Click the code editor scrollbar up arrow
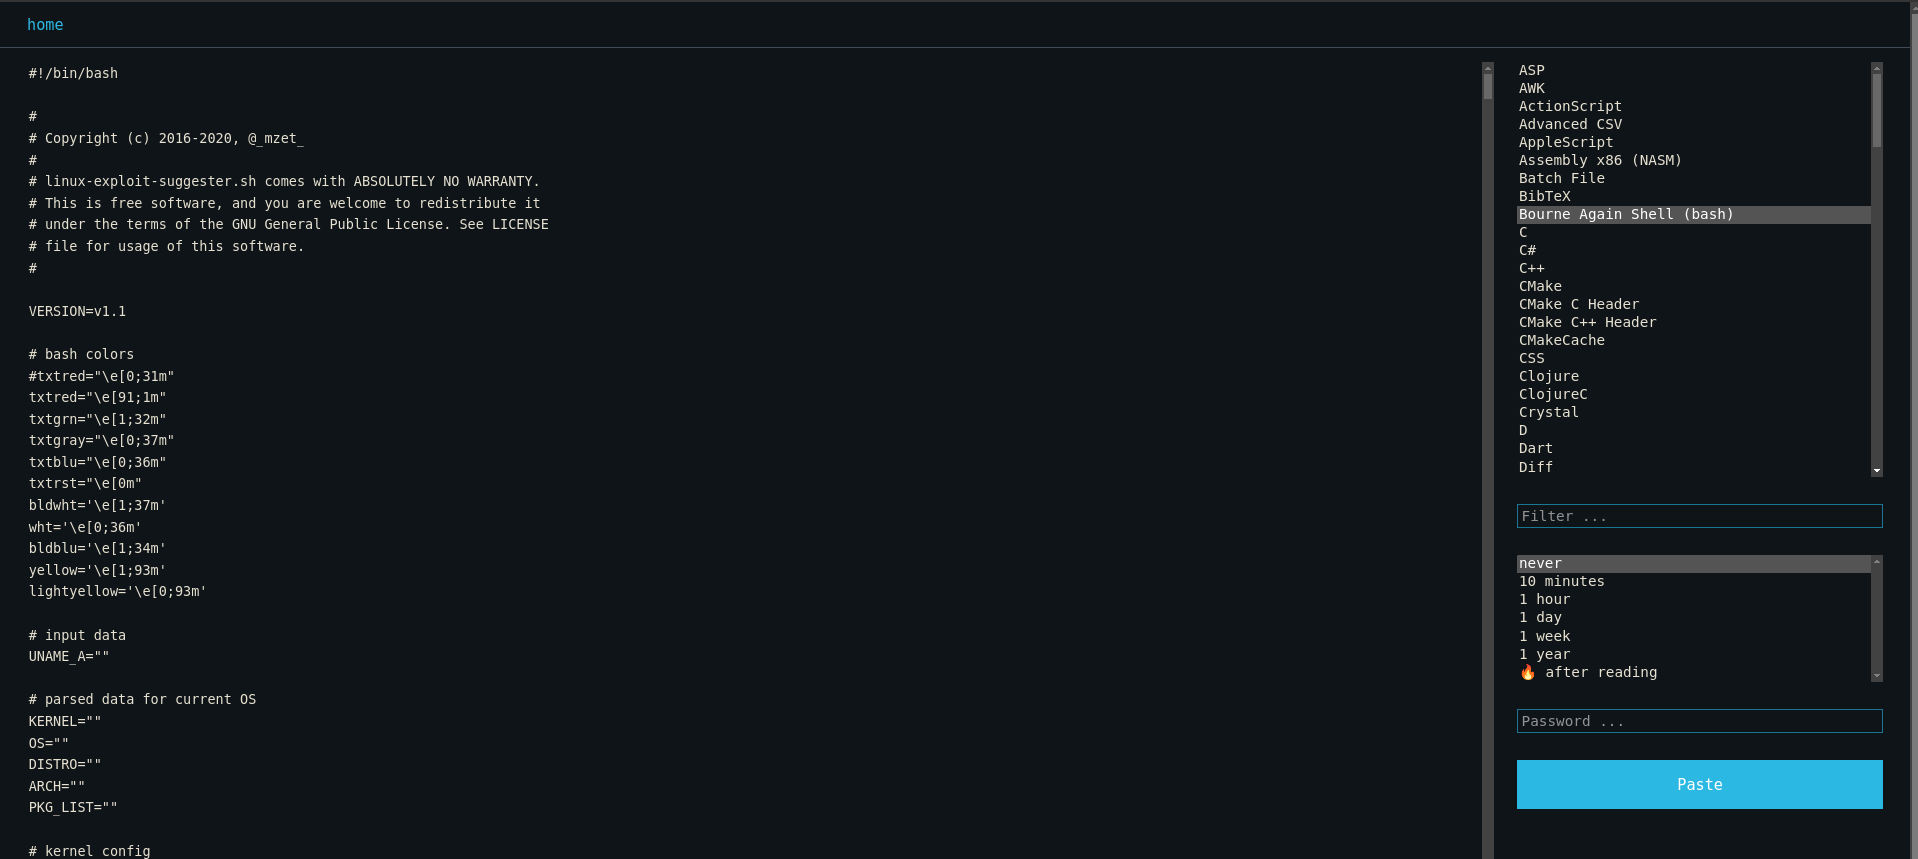This screenshot has width=1918, height=859. pos(1488,68)
